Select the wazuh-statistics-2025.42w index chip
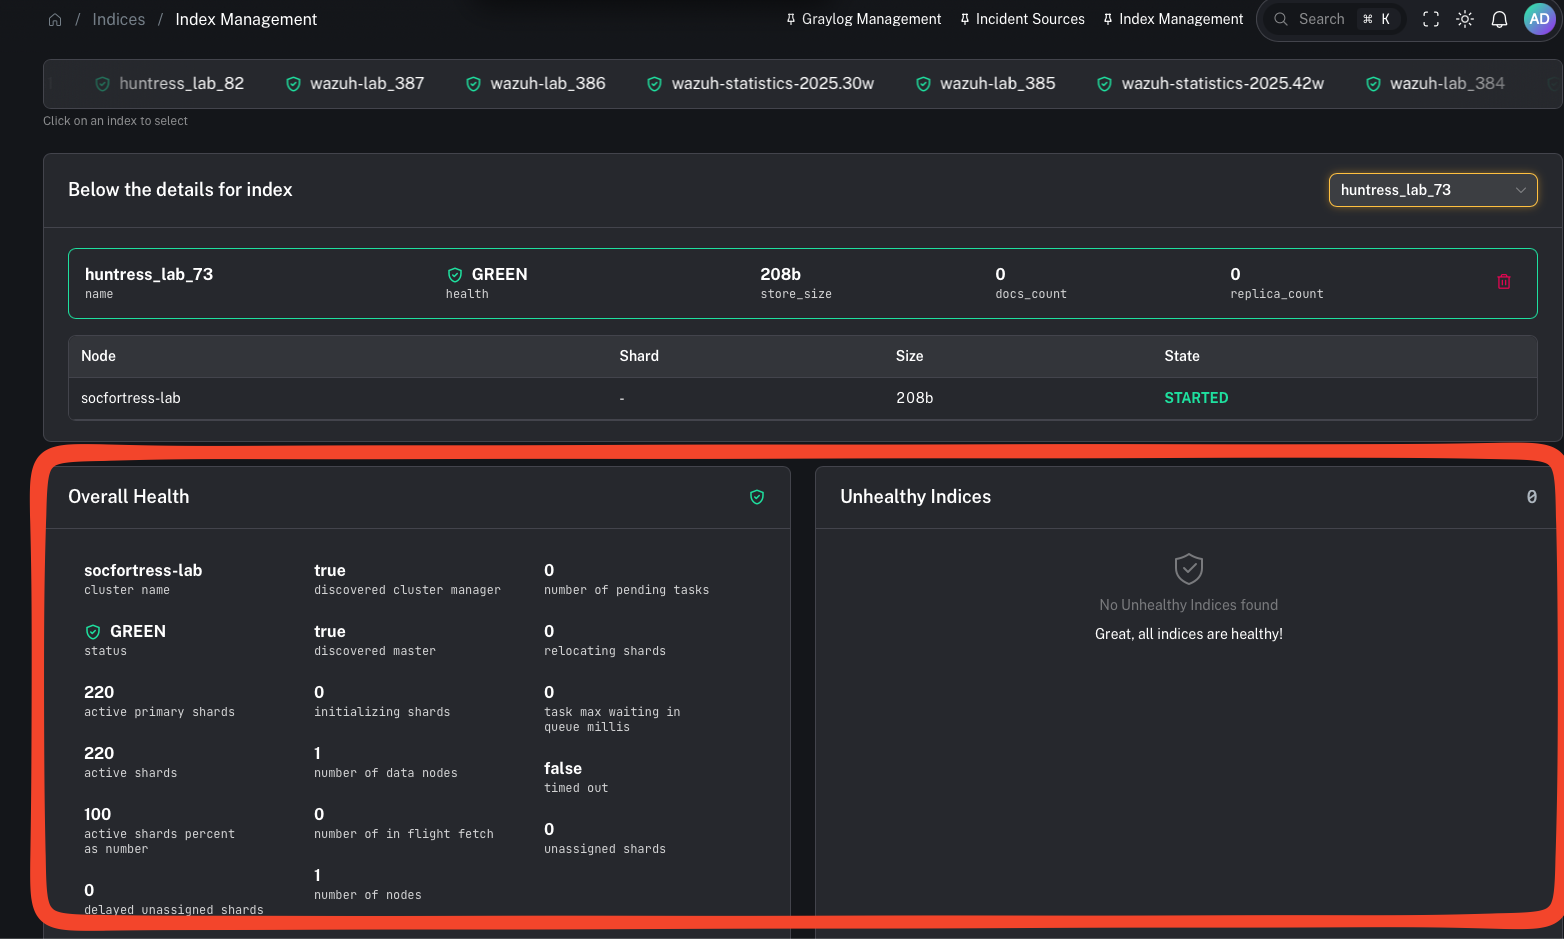Screen dimensions: 1564x939 [1210, 84]
